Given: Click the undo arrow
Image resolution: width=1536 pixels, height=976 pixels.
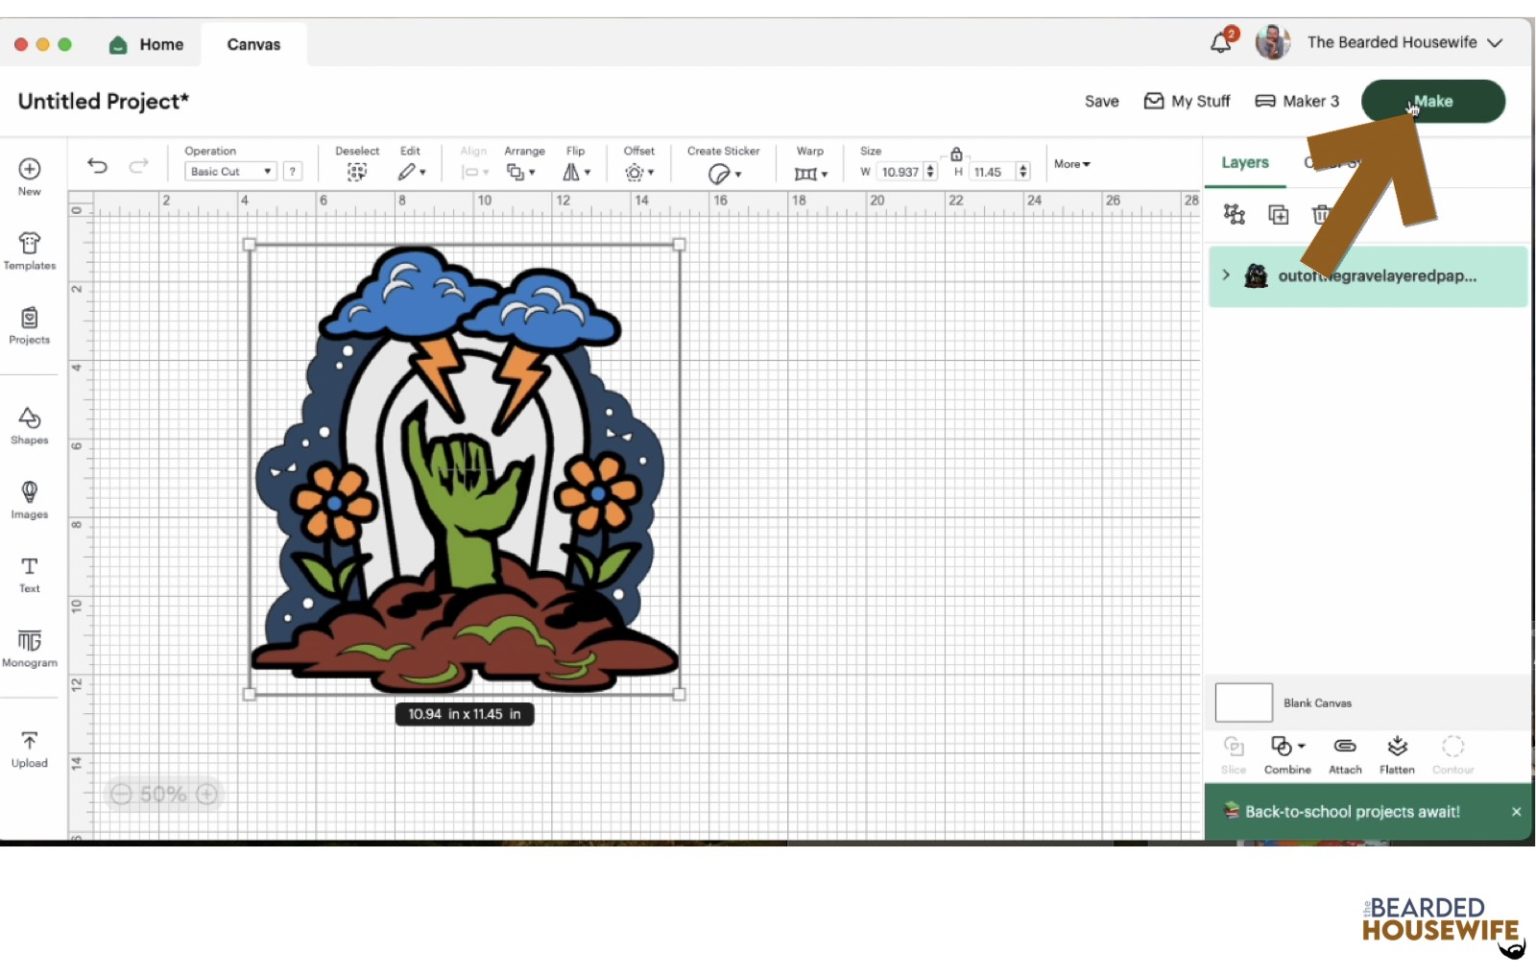Looking at the screenshot, I should point(97,165).
